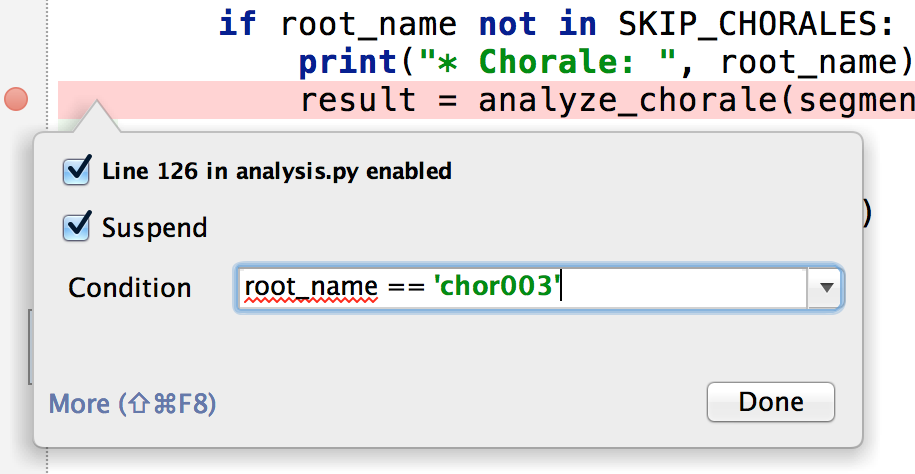
Task: Click the red breakpoint icon in the gutter
Action: pos(17,100)
